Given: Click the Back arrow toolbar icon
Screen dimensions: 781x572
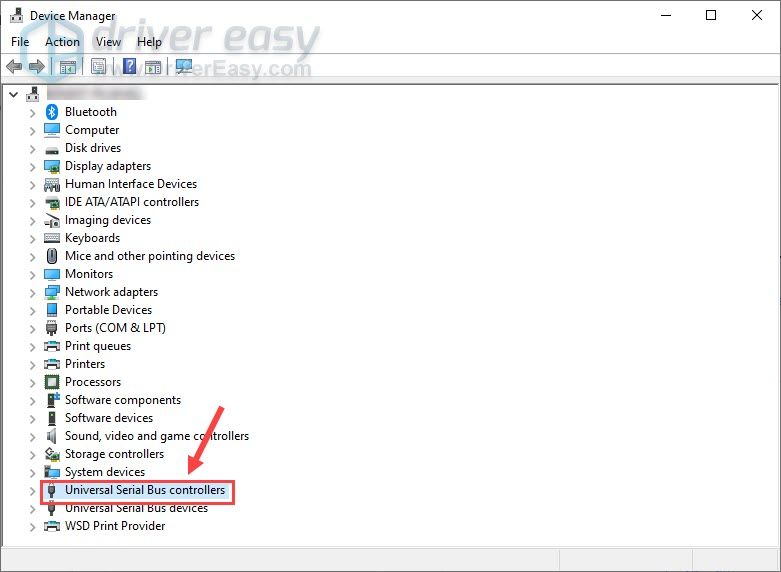Looking at the screenshot, I should pyautogui.click(x=14, y=67).
